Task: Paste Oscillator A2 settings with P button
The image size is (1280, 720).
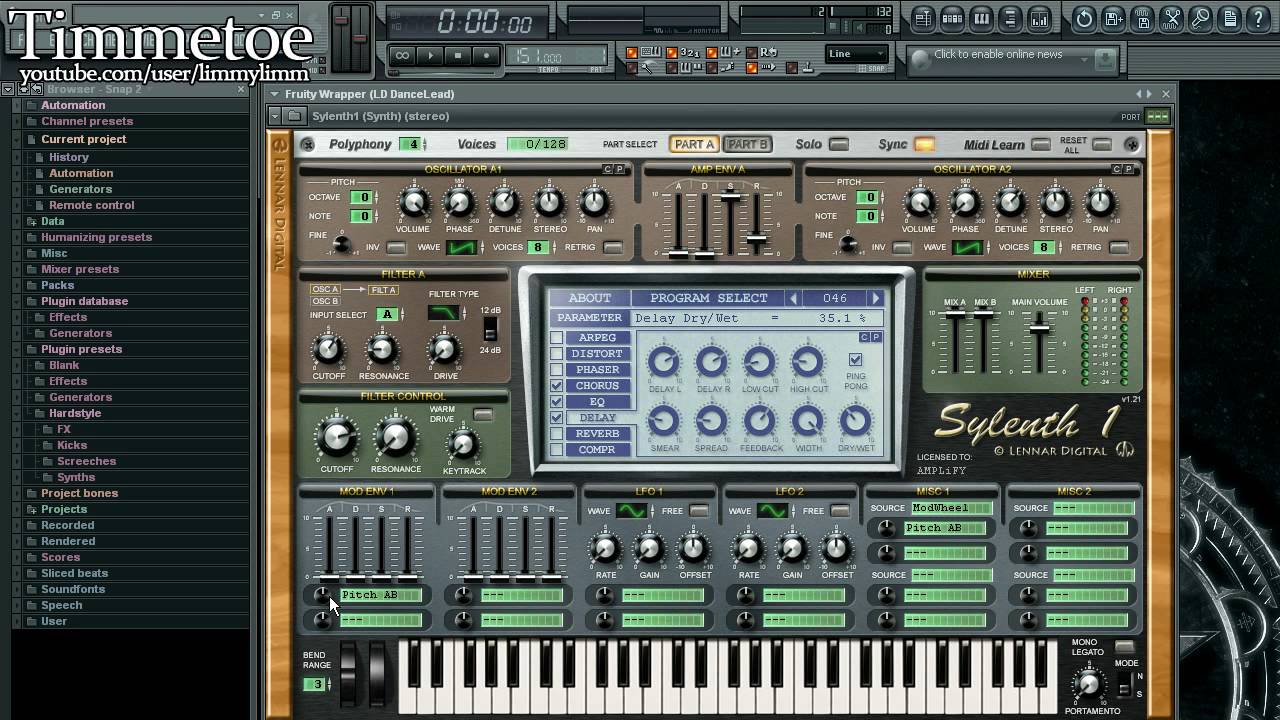Action: click(x=1128, y=170)
